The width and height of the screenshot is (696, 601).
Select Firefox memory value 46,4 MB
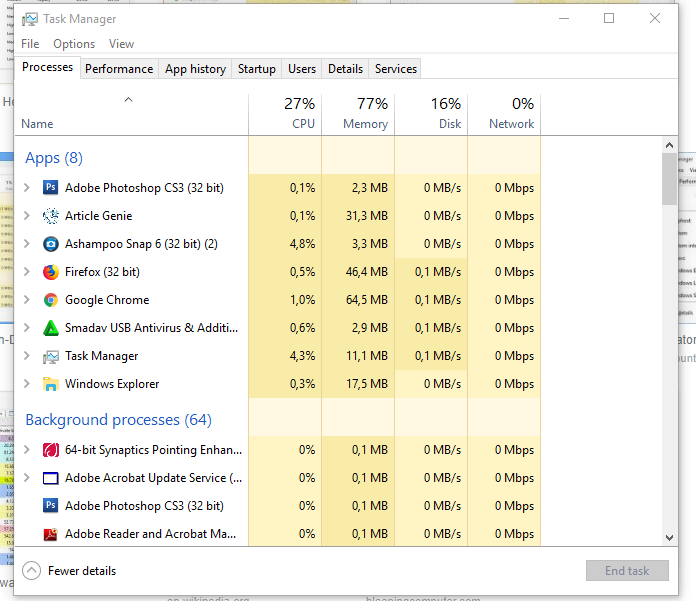[367, 272]
